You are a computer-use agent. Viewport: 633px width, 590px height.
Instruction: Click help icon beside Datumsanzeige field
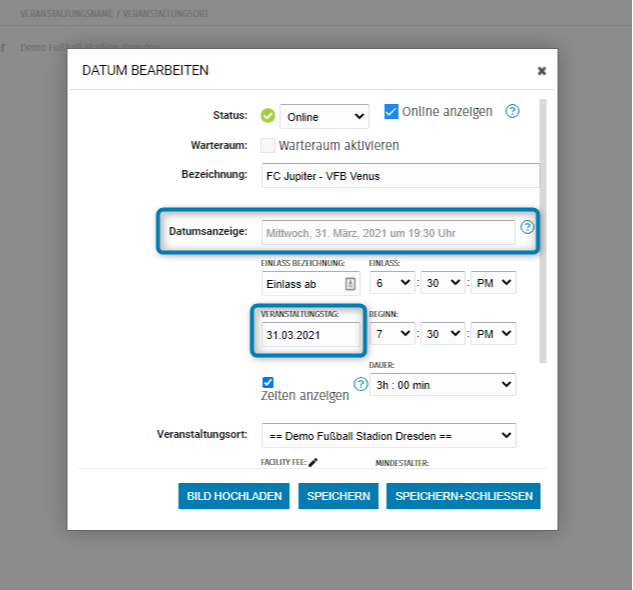pyautogui.click(x=527, y=227)
